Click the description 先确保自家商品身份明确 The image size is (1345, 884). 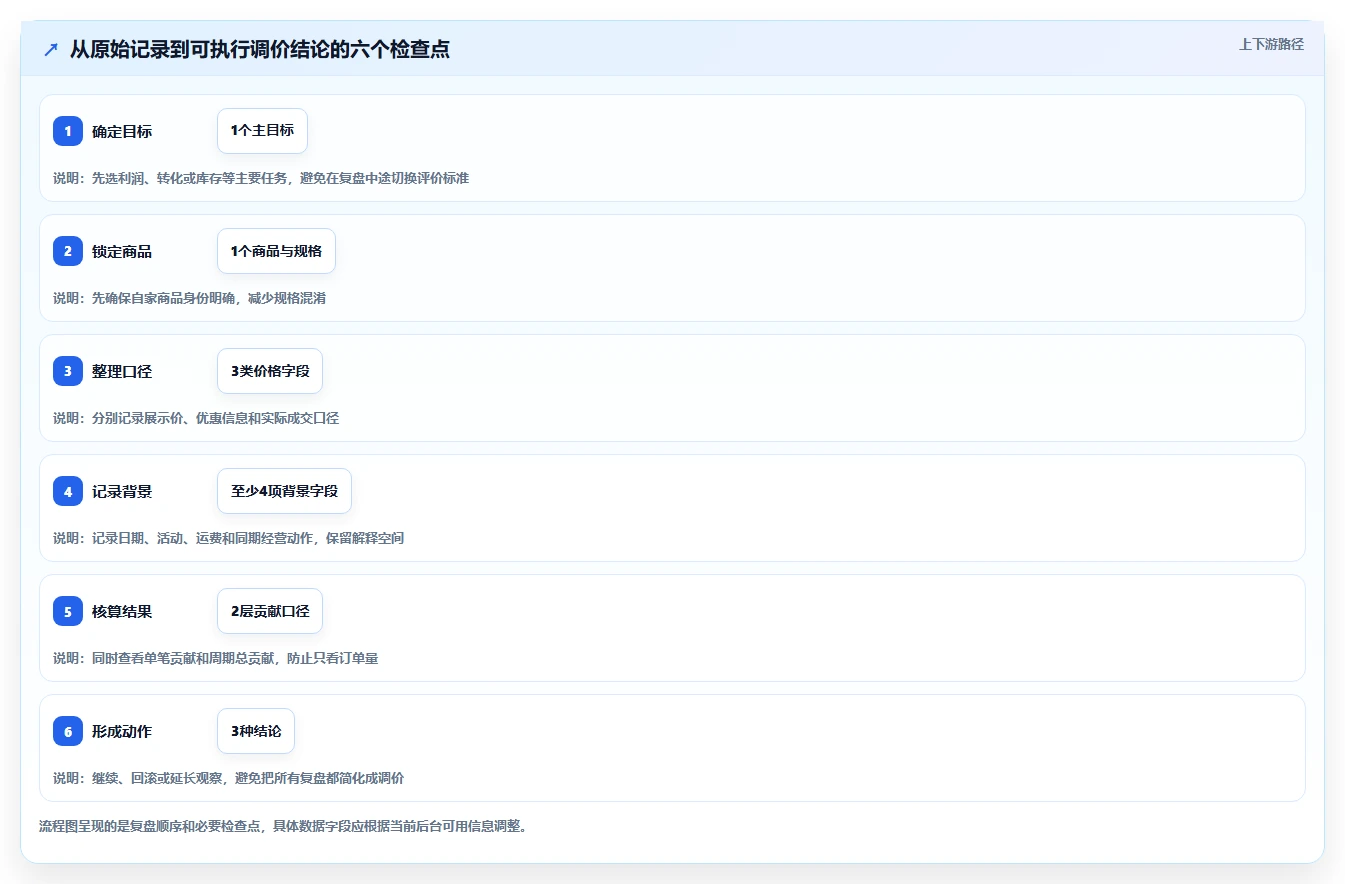(x=189, y=298)
